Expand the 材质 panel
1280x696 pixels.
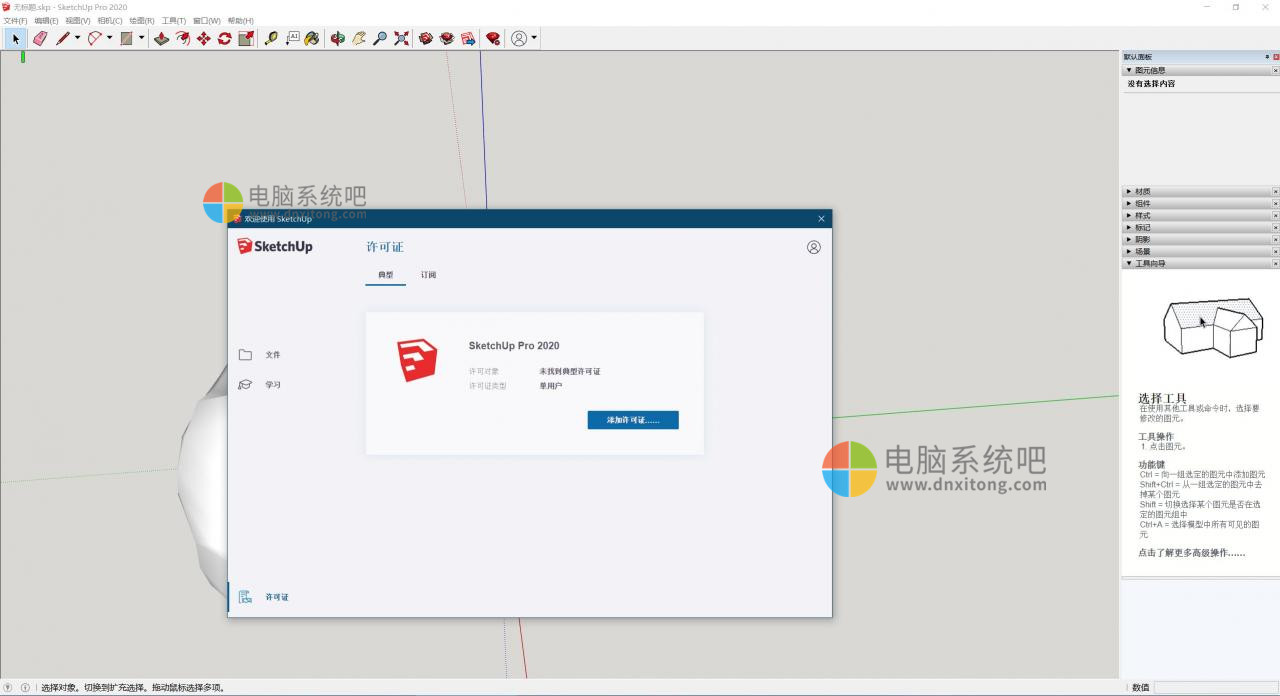coord(1129,191)
